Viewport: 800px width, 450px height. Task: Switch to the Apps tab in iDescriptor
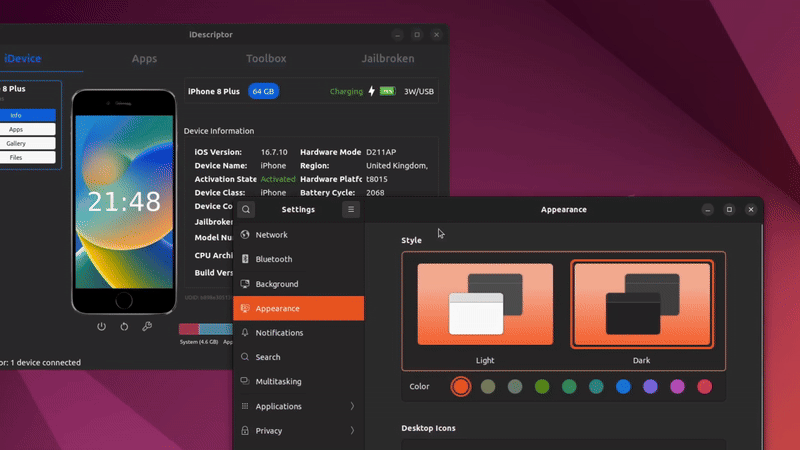pyautogui.click(x=144, y=59)
